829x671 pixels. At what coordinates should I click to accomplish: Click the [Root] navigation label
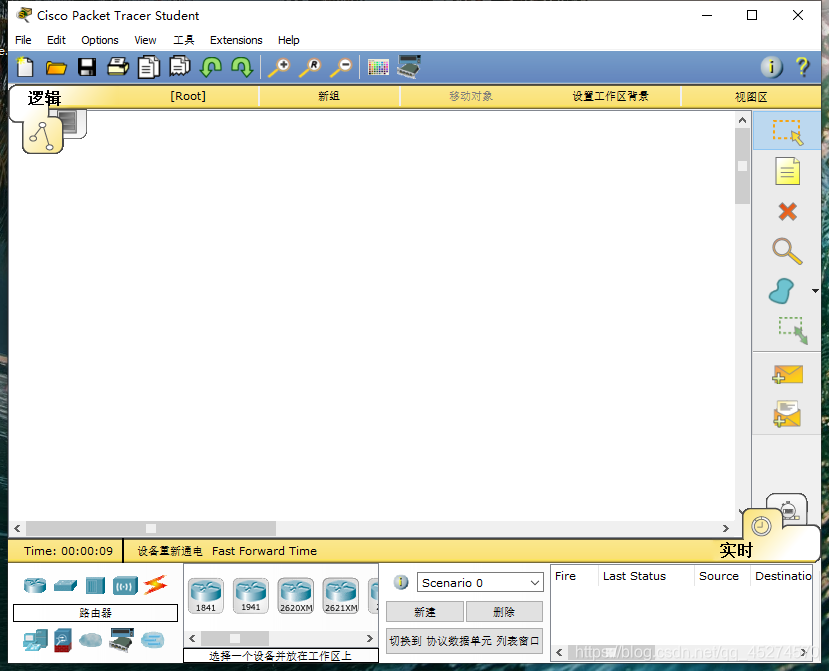tap(188, 96)
